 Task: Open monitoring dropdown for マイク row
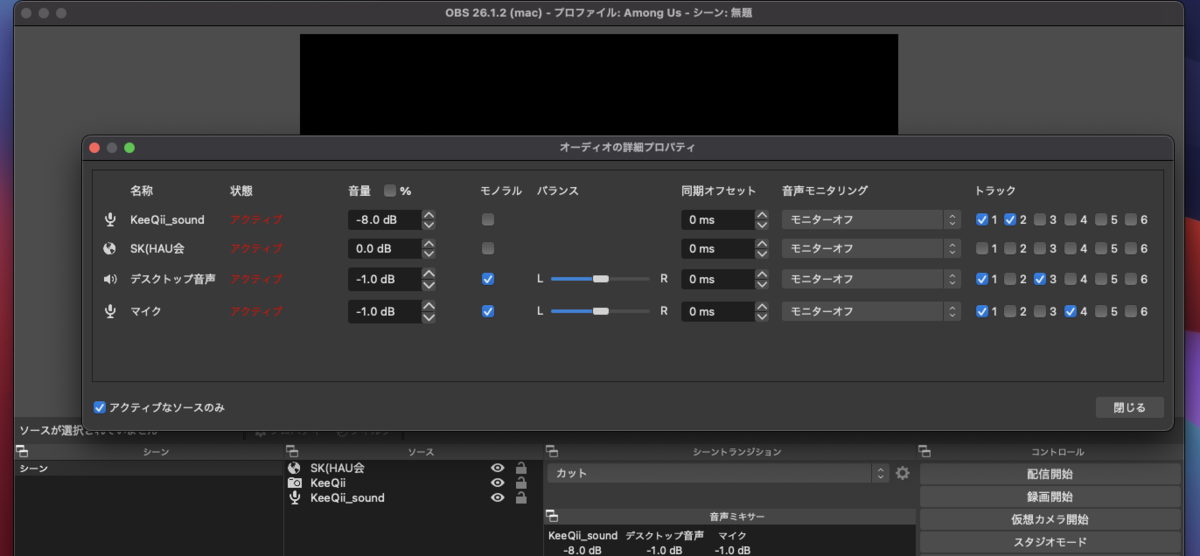pyautogui.click(x=872, y=311)
